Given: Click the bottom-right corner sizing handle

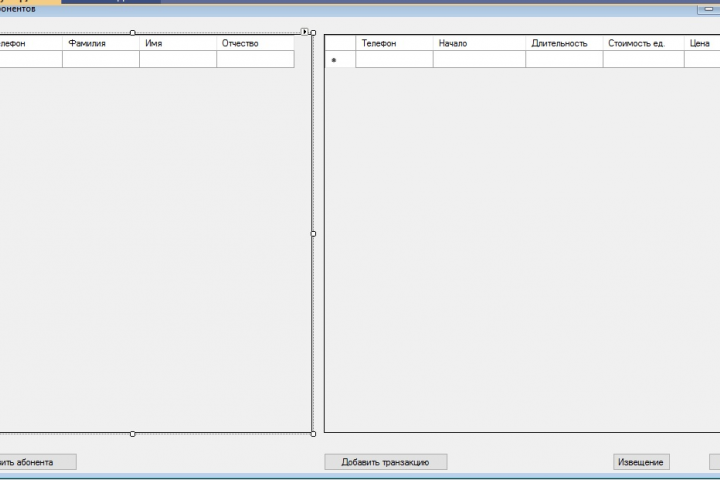Looking at the screenshot, I should (313, 434).
